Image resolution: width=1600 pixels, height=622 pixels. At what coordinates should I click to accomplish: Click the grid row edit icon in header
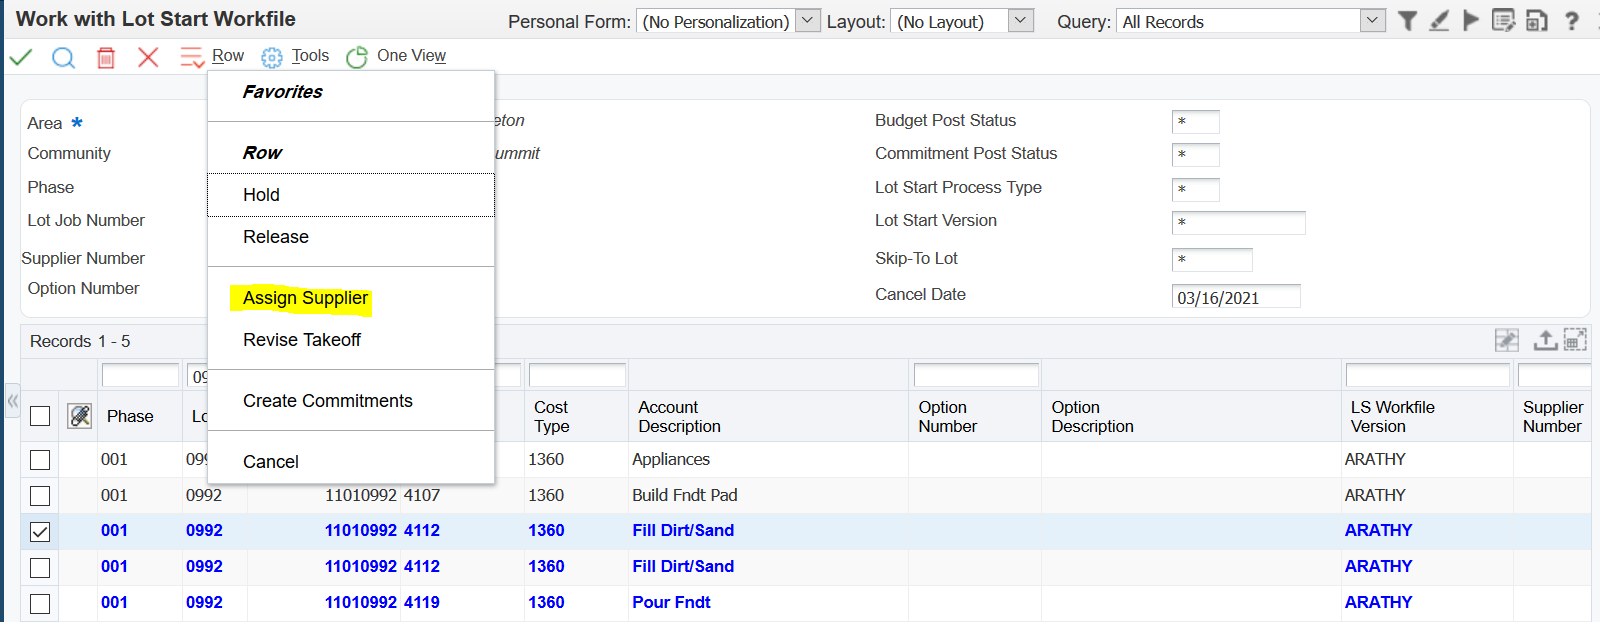coord(80,416)
